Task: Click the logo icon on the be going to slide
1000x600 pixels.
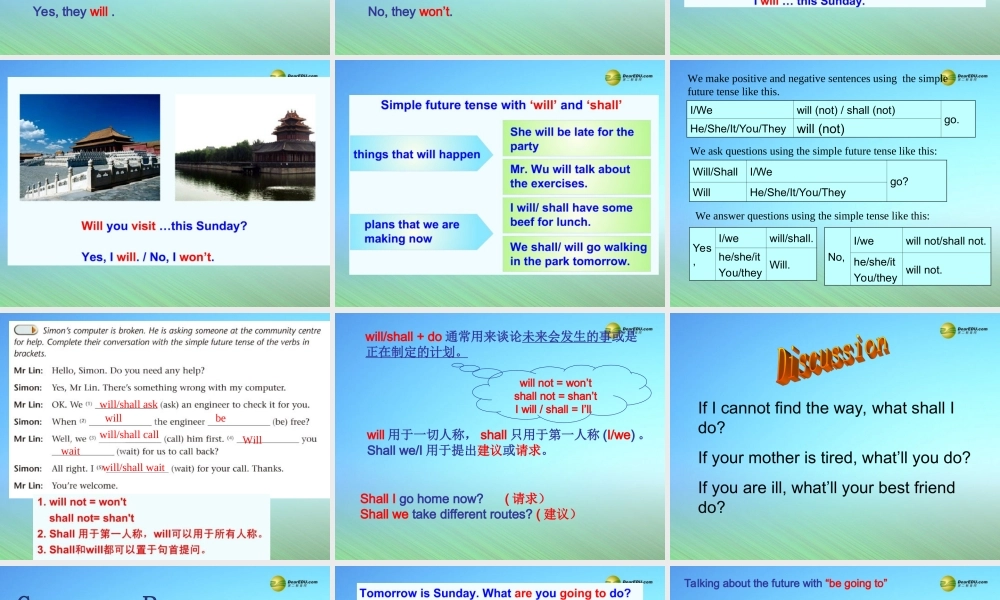Action: coord(948,583)
